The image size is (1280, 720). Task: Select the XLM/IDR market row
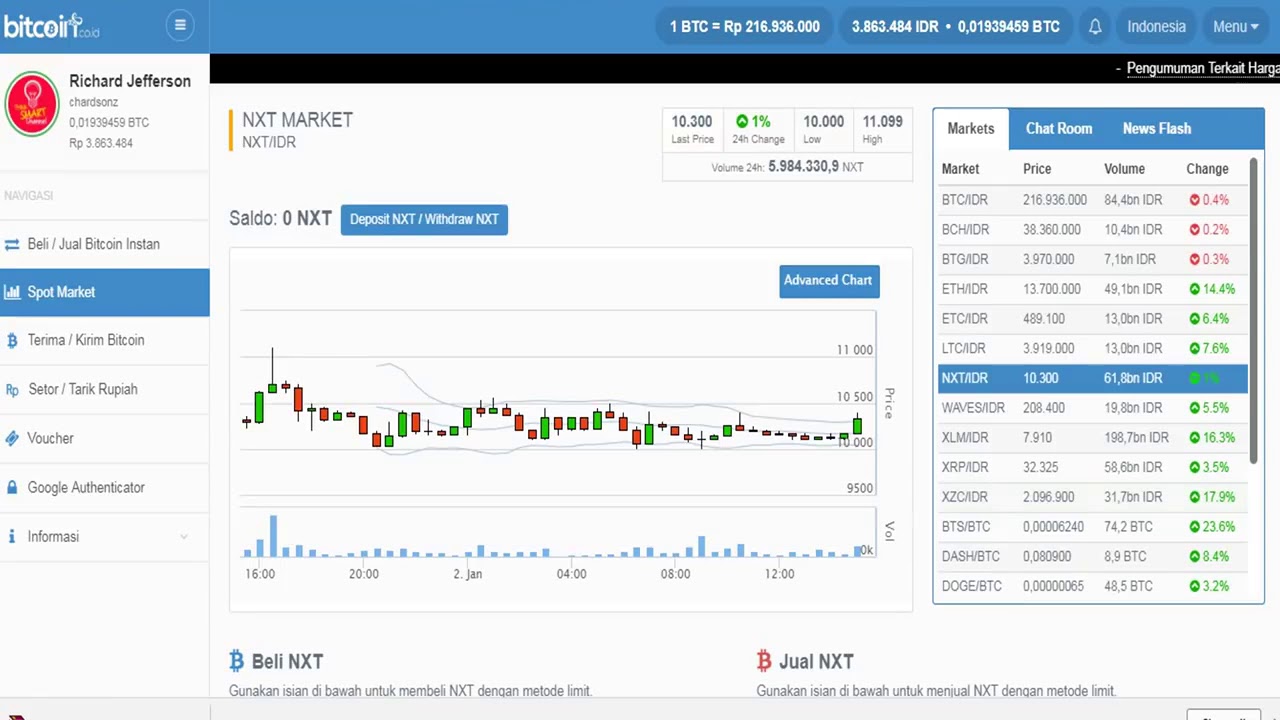(1093, 438)
